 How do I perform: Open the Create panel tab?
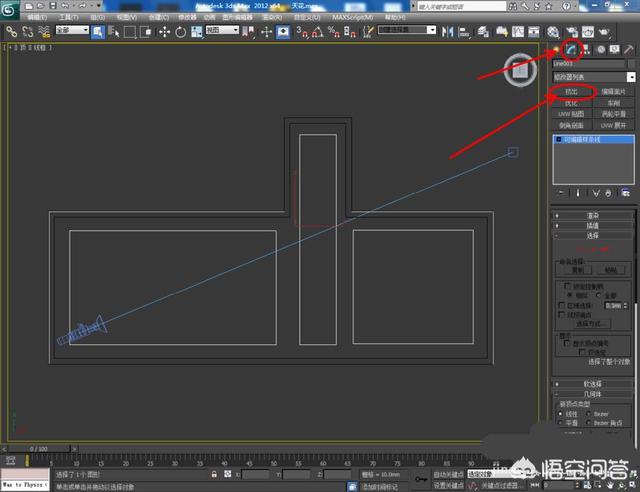(x=556, y=50)
